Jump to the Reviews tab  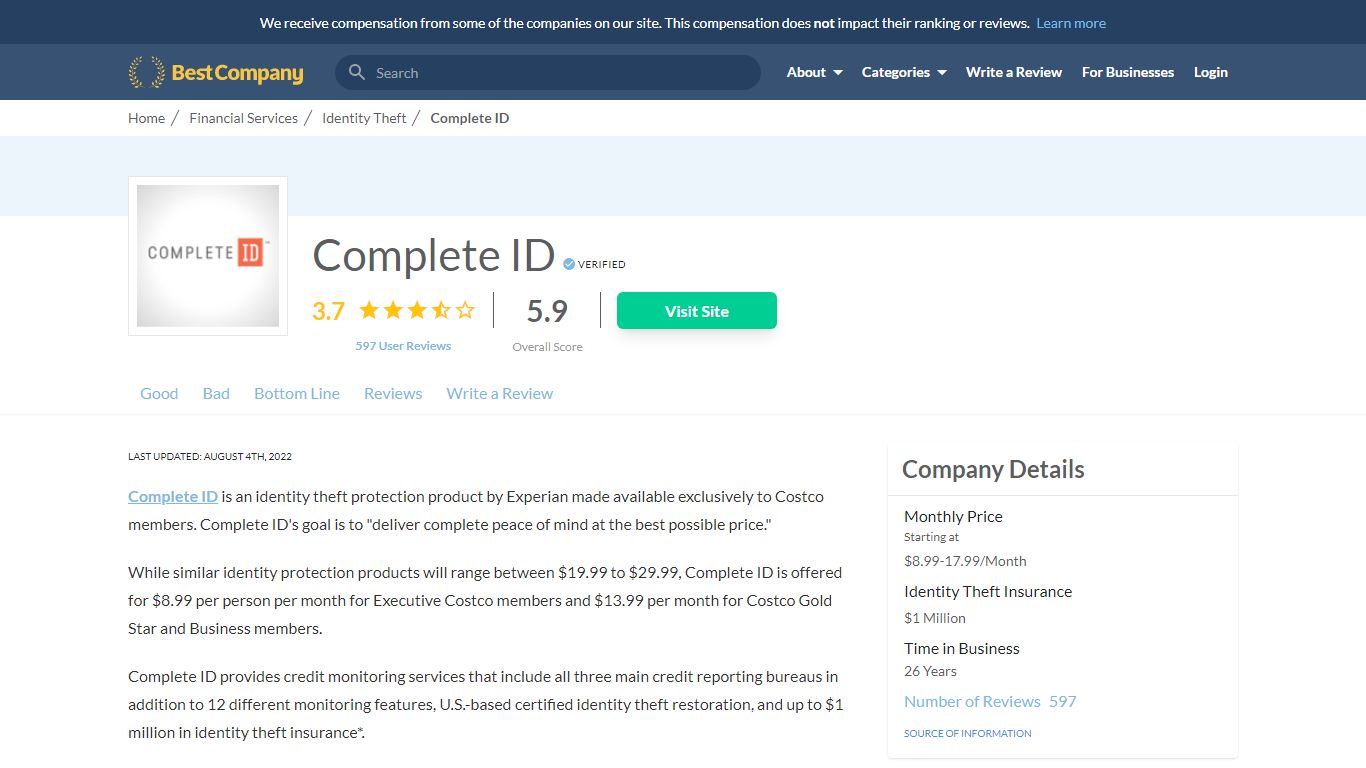(393, 393)
